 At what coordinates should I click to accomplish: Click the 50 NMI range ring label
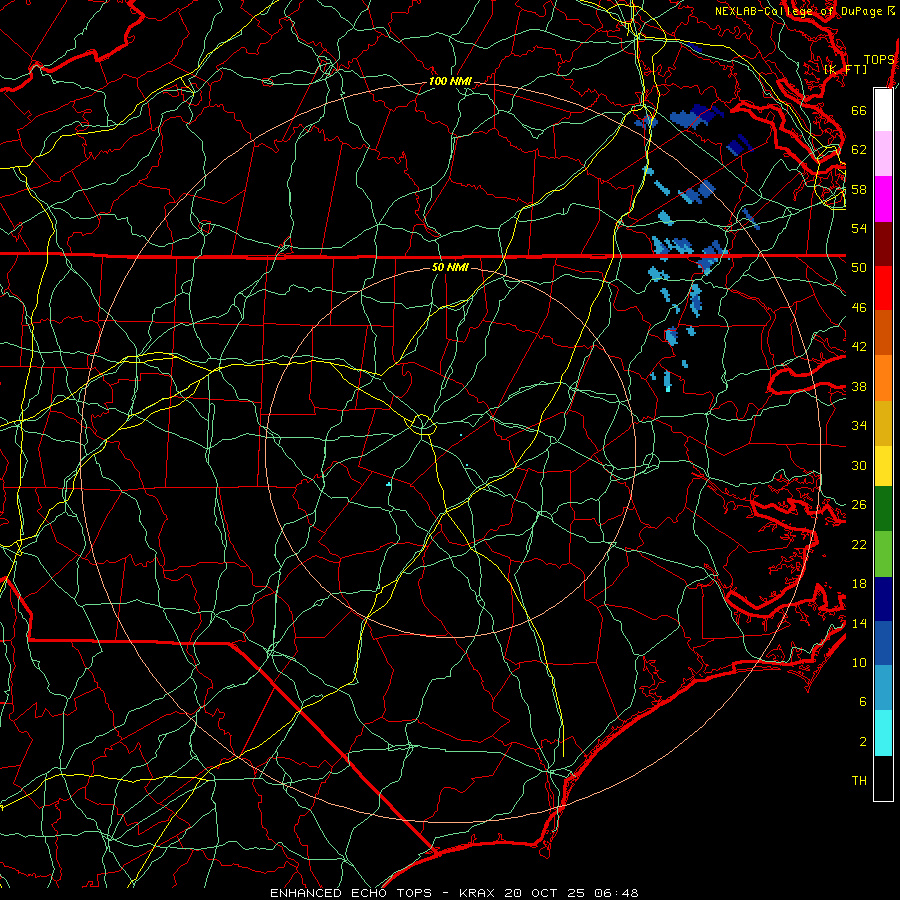tap(450, 267)
